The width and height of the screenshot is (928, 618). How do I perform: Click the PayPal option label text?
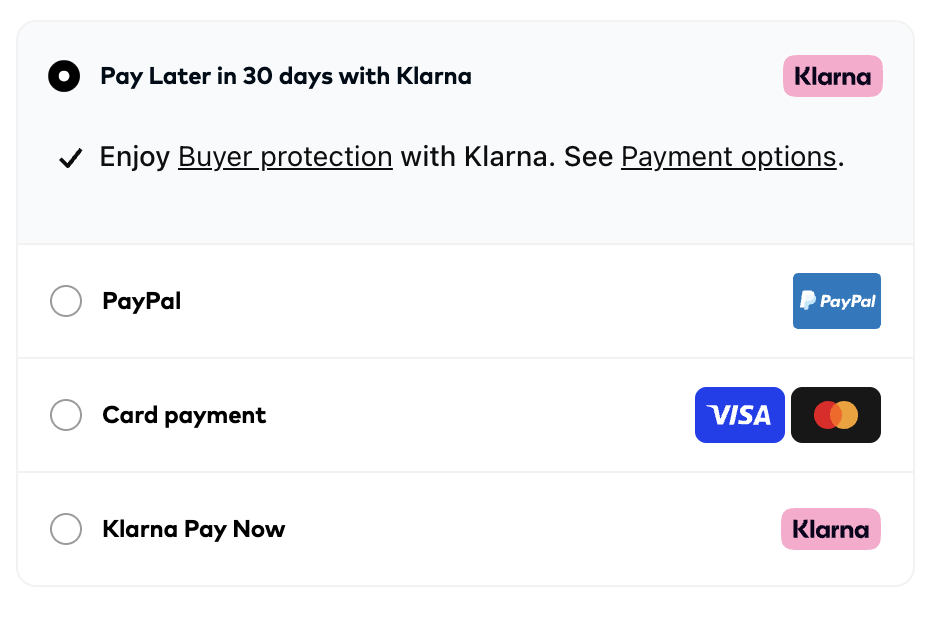coord(141,301)
